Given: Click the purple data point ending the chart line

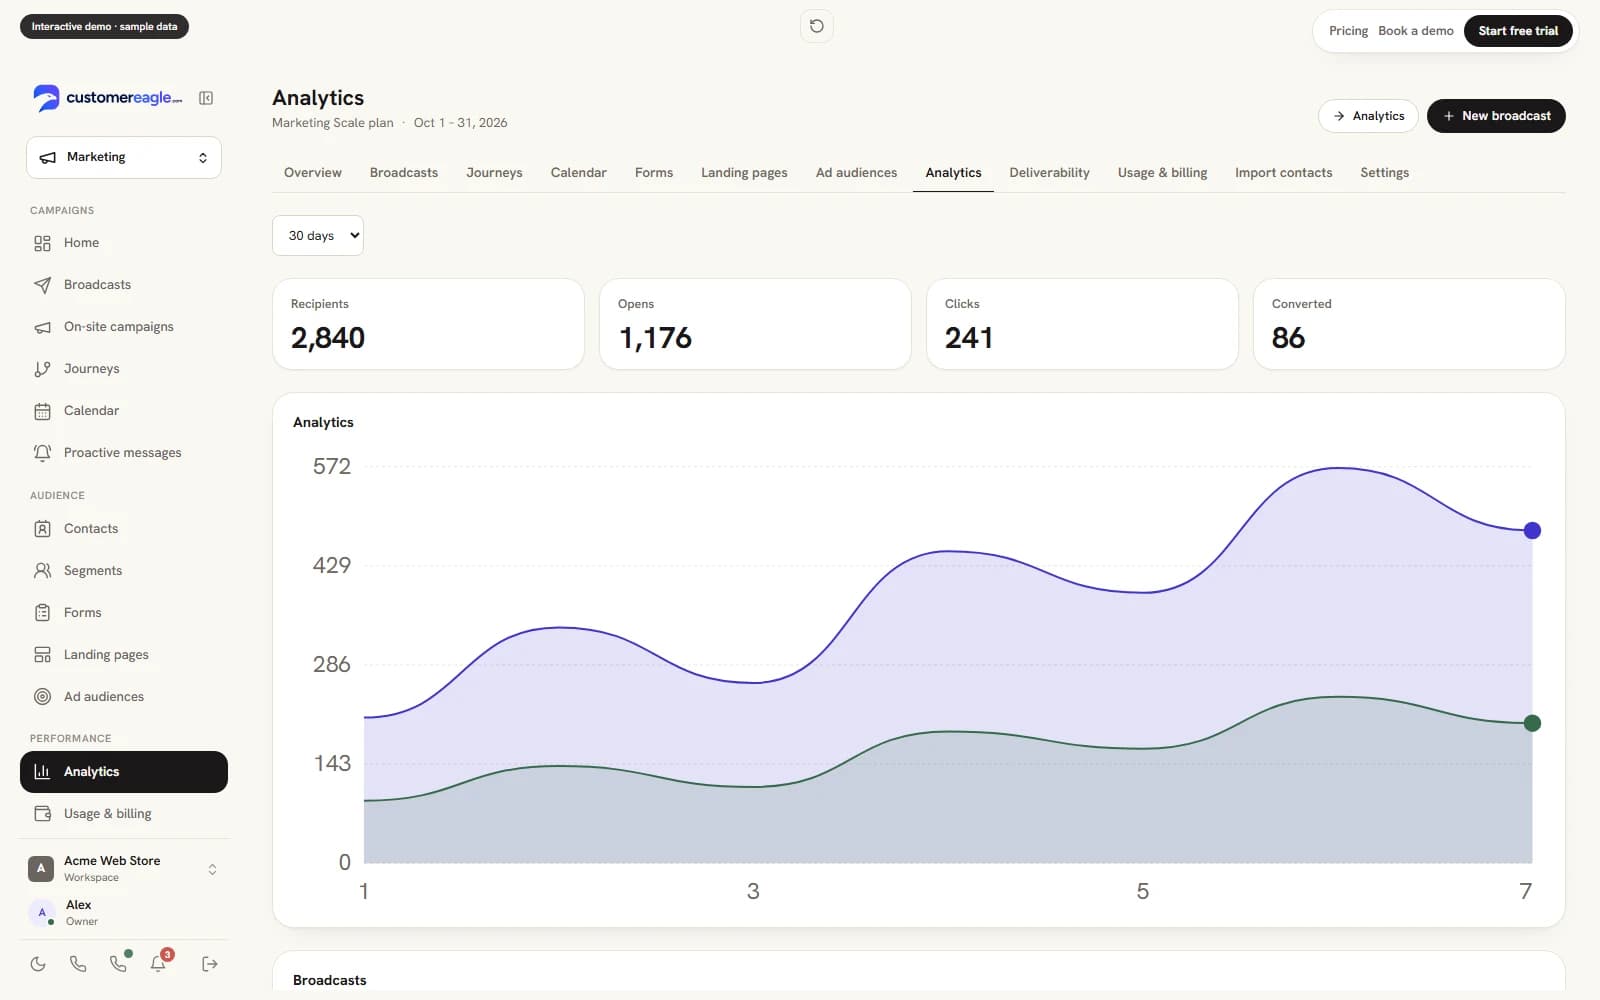Looking at the screenshot, I should tap(1532, 530).
